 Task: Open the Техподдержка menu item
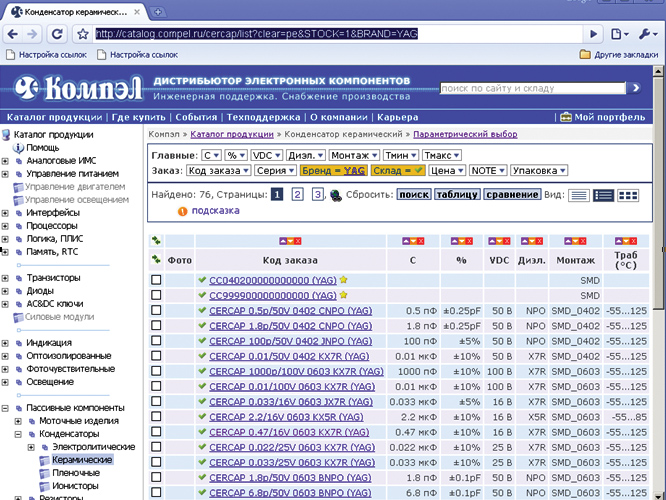pyautogui.click(x=263, y=117)
